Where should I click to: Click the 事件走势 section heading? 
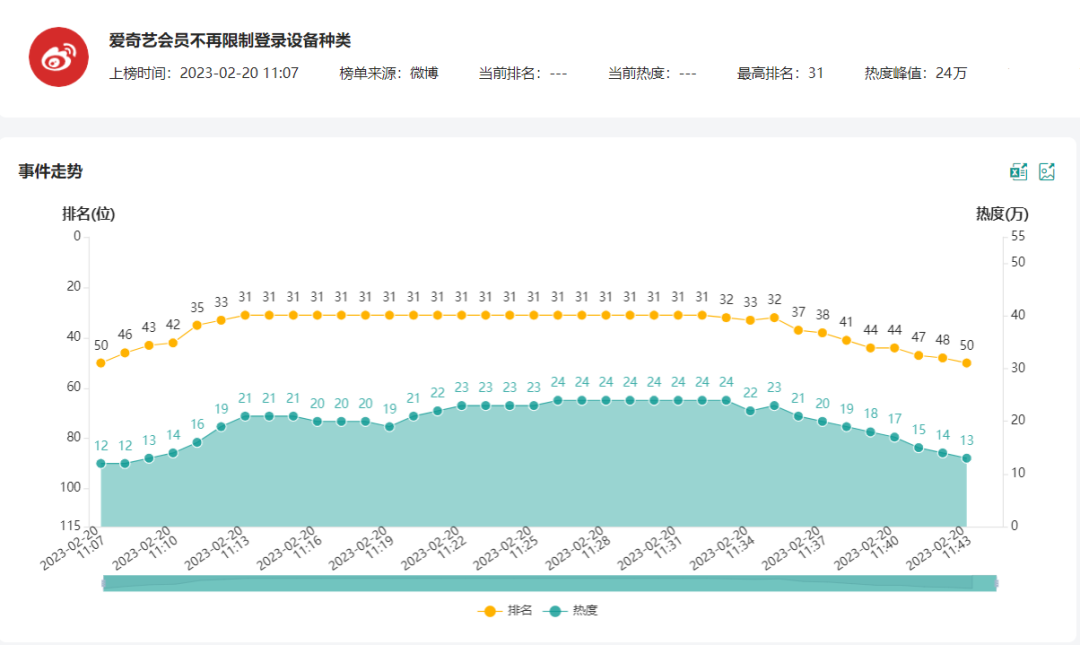(50, 172)
